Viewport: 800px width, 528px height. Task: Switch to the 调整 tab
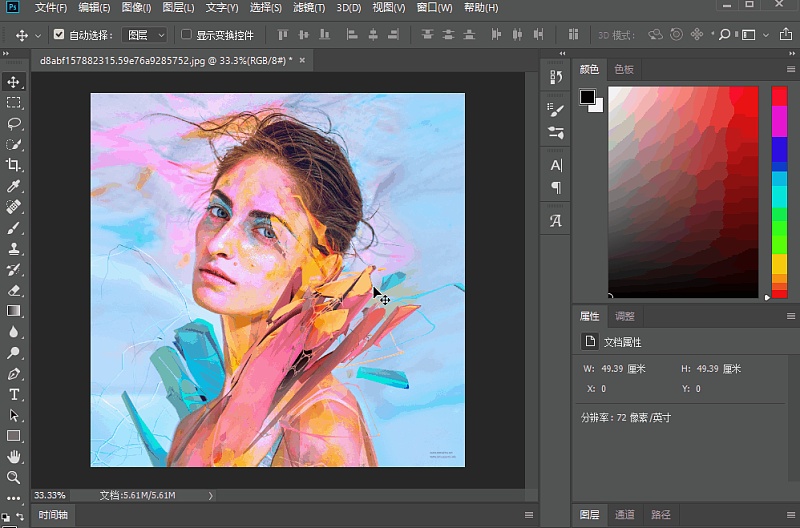pos(624,316)
